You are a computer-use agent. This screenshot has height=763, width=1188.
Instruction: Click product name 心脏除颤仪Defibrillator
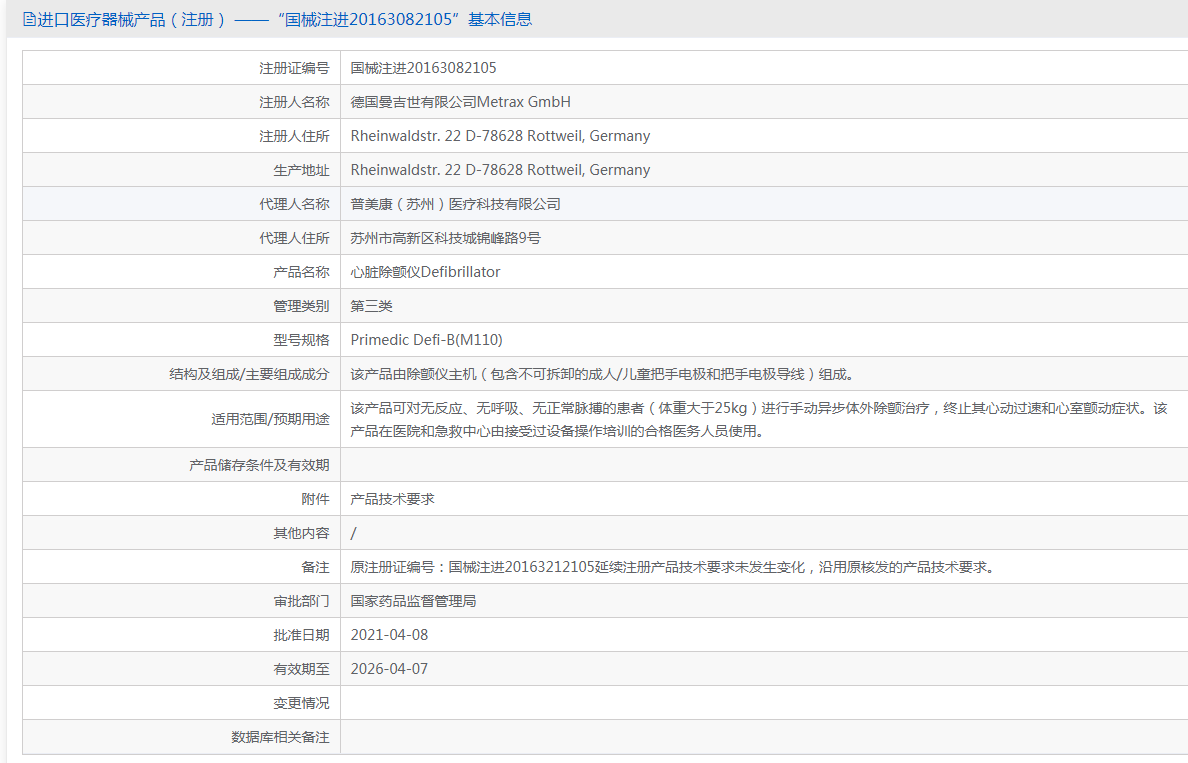pos(425,272)
